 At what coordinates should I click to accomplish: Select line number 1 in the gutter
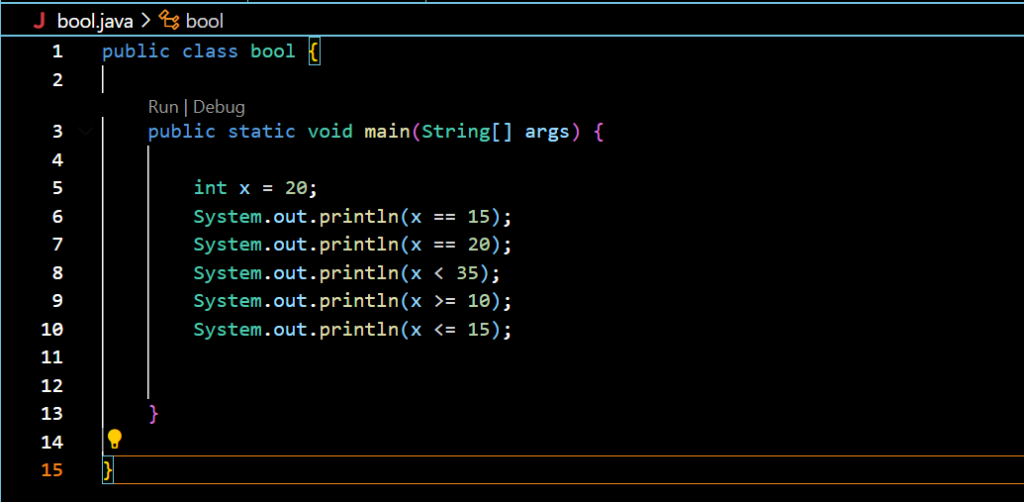click(57, 51)
